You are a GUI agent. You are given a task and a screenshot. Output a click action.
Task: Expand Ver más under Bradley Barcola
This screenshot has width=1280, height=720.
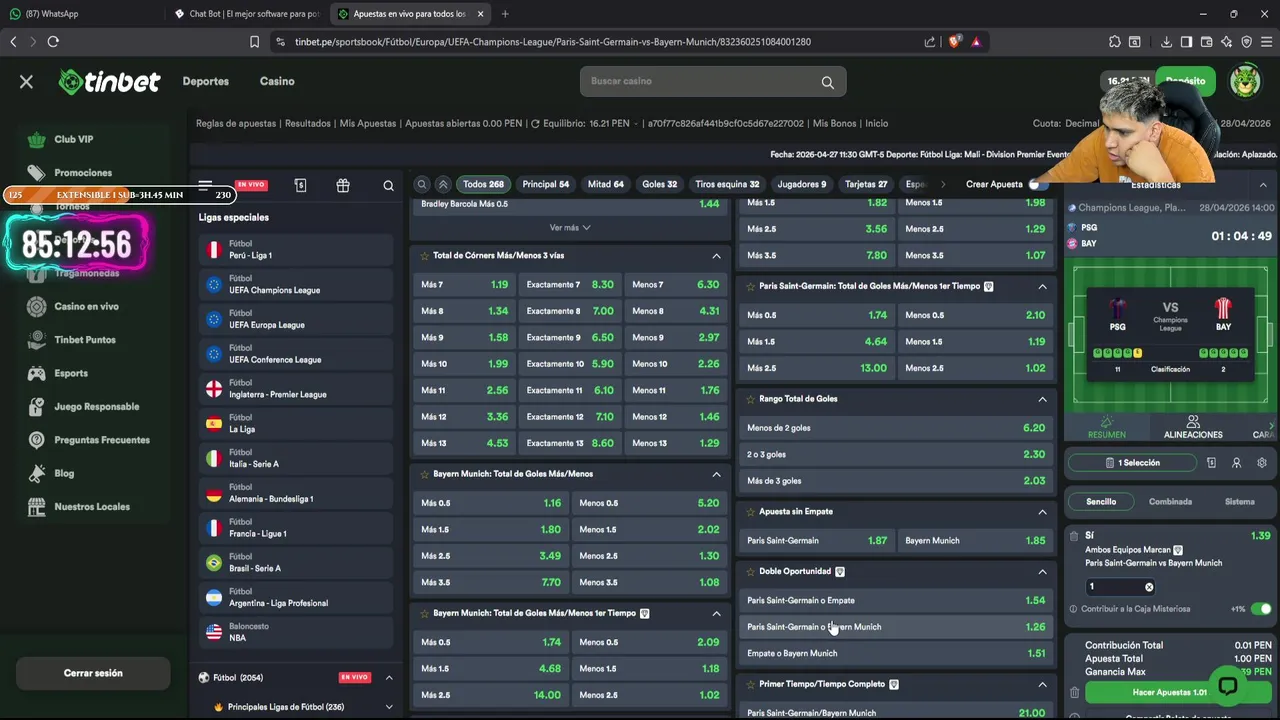pos(569,228)
